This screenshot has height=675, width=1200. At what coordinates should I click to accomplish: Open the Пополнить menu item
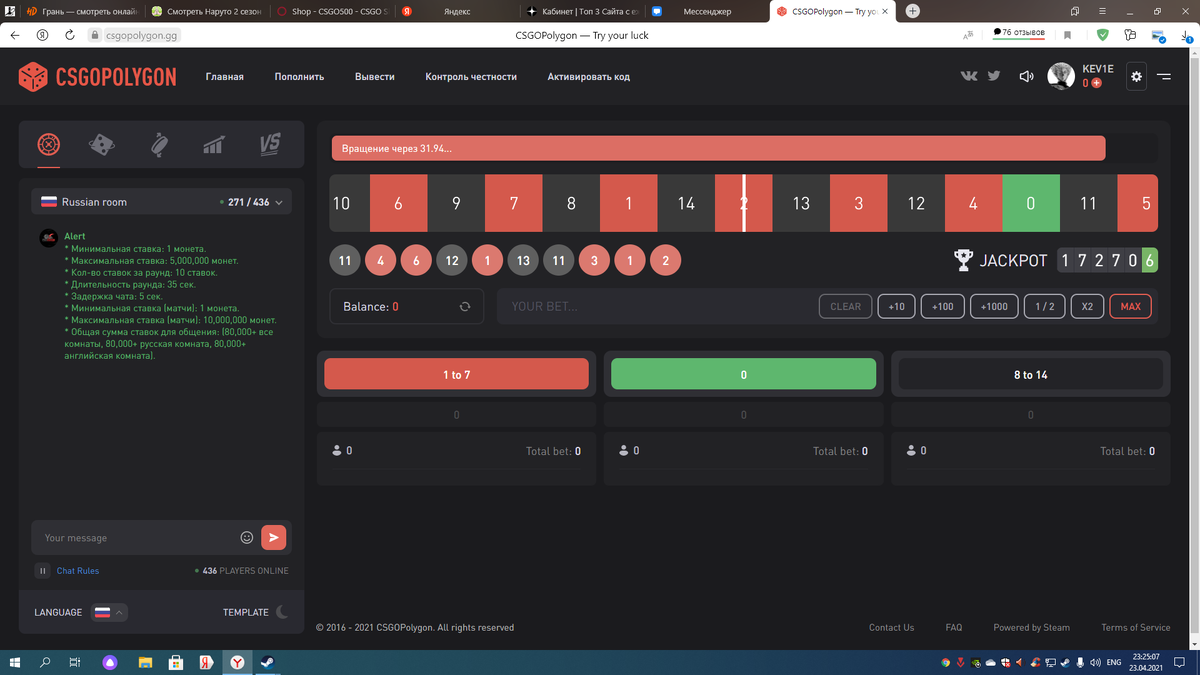(x=298, y=76)
